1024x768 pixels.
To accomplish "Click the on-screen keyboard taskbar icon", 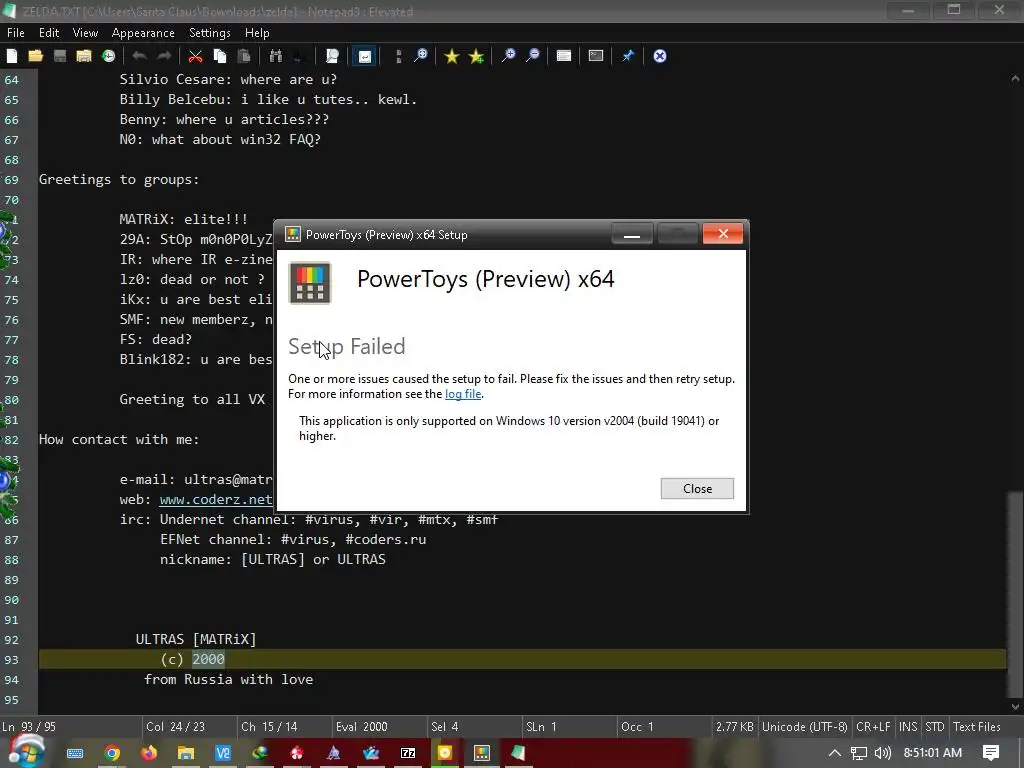I will [75, 753].
